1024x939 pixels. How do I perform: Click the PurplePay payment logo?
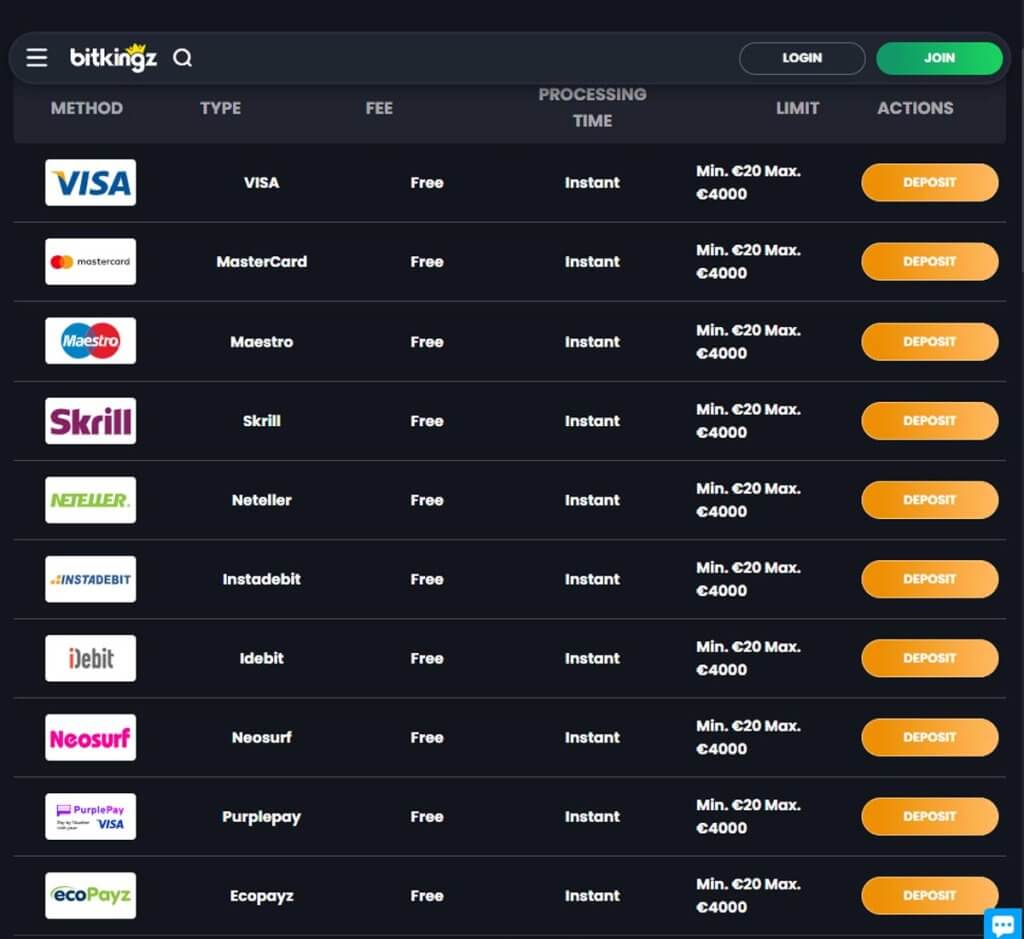tap(91, 816)
